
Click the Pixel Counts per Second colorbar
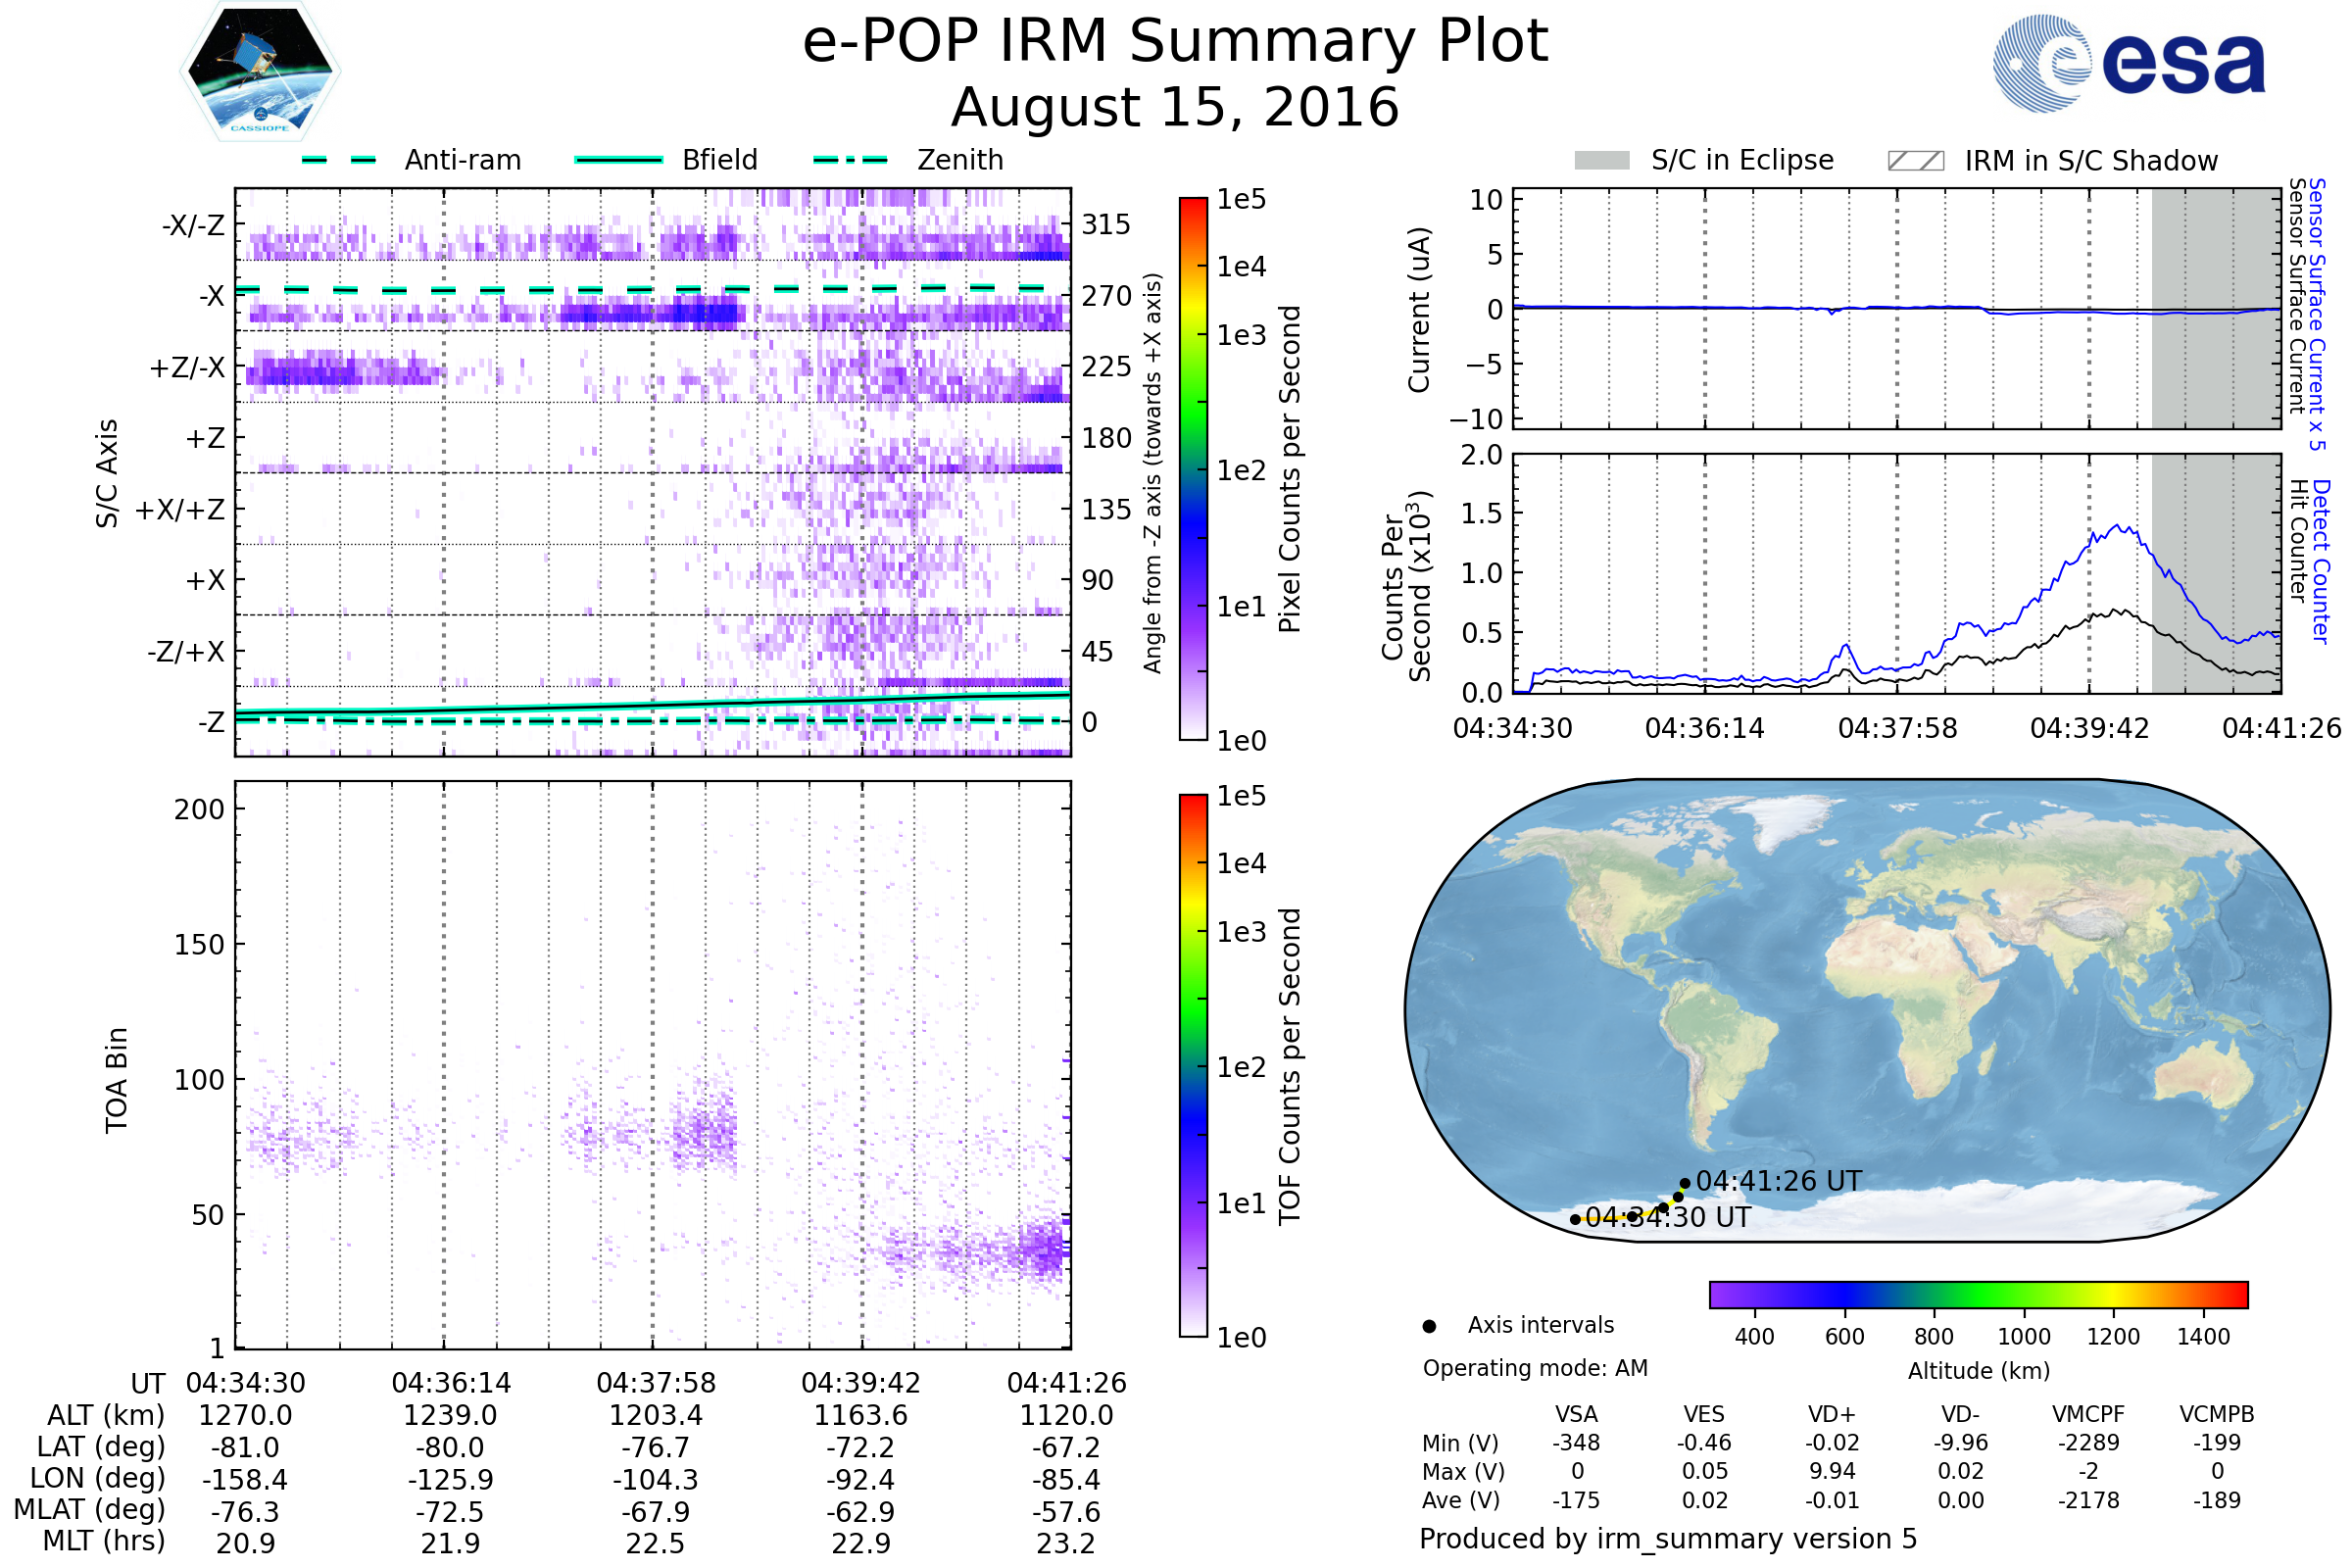[1193, 468]
